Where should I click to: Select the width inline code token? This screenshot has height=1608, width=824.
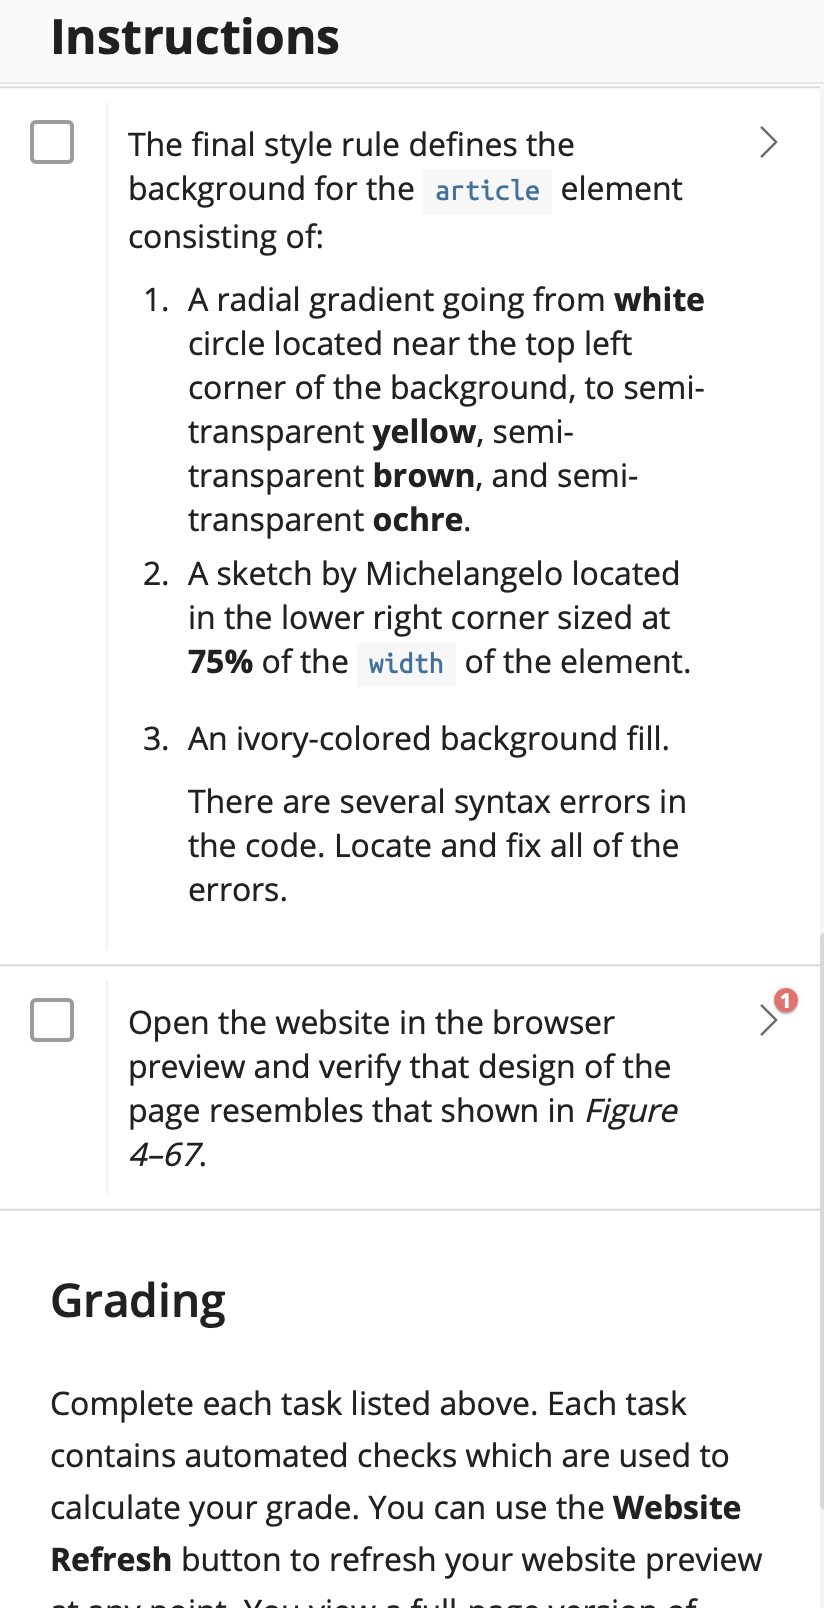tap(405, 663)
